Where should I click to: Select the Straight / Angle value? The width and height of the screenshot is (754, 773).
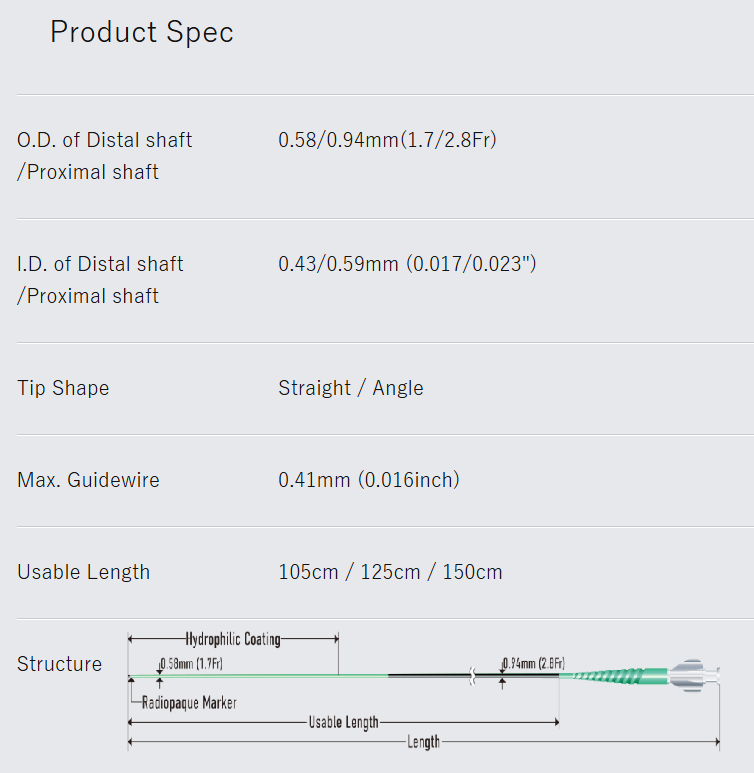point(350,388)
